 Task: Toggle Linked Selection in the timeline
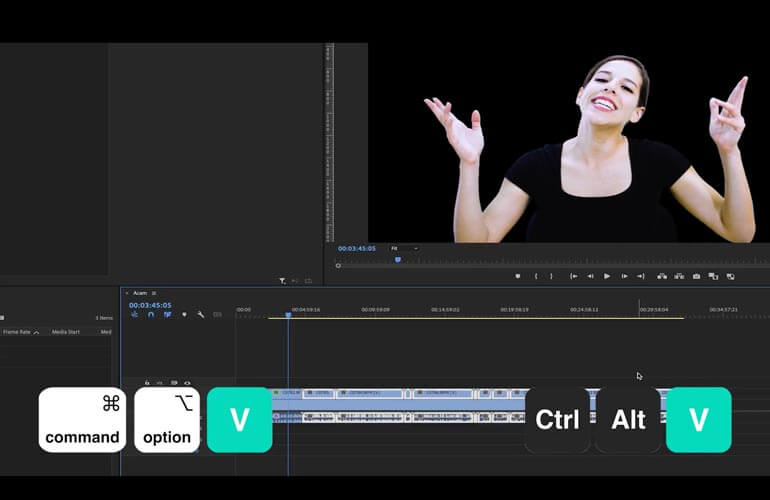pyautogui.click(x=167, y=314)
